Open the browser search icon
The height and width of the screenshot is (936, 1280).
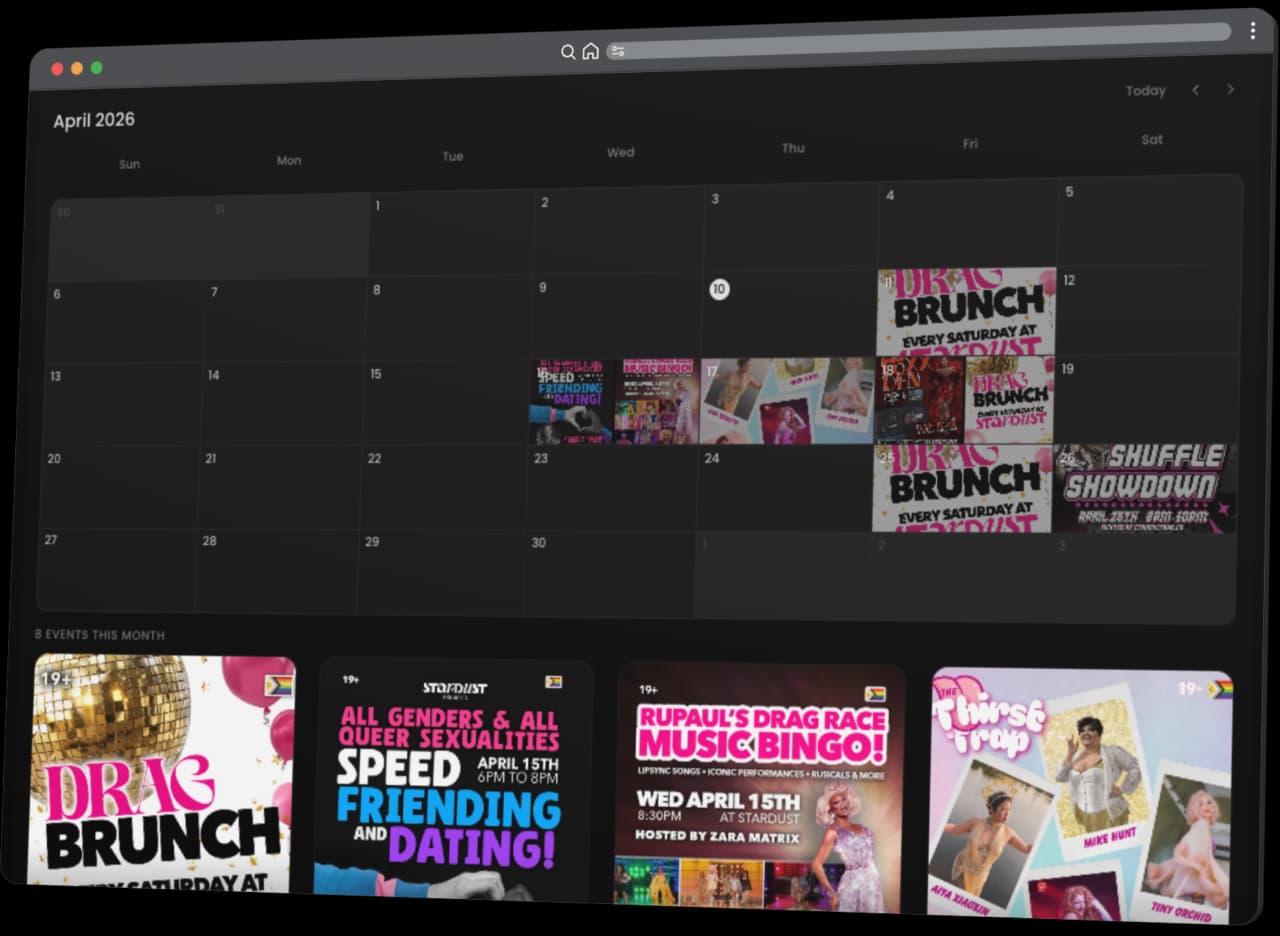pyautogui.click(x=568, y=52)
